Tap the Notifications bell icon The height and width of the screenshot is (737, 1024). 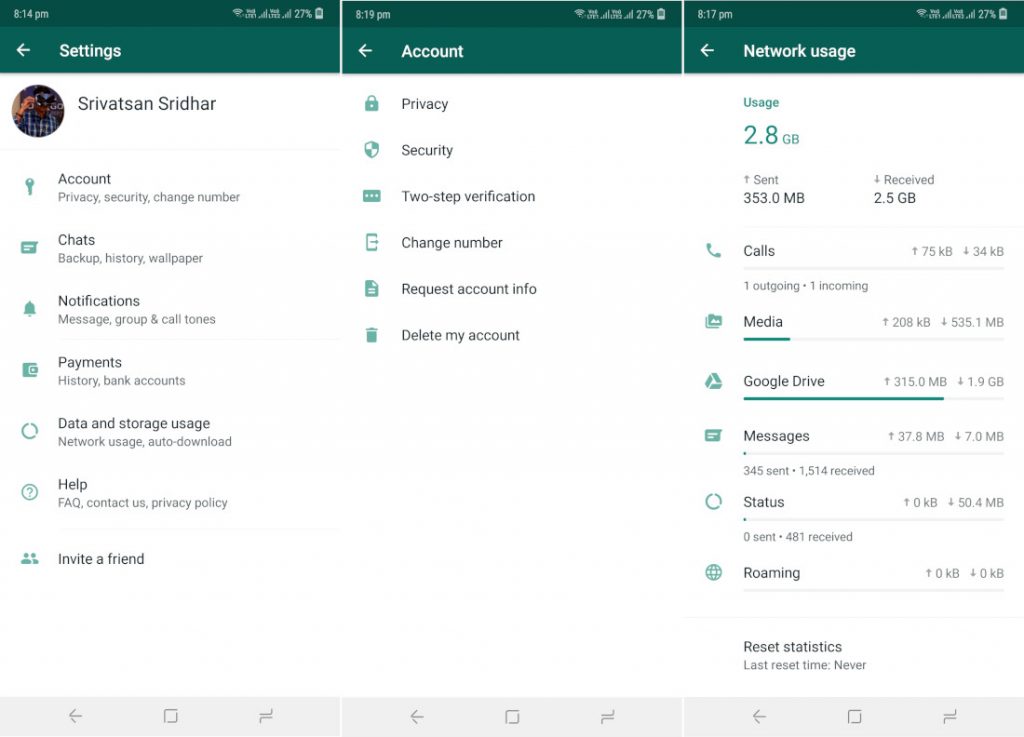click(30, 308)
